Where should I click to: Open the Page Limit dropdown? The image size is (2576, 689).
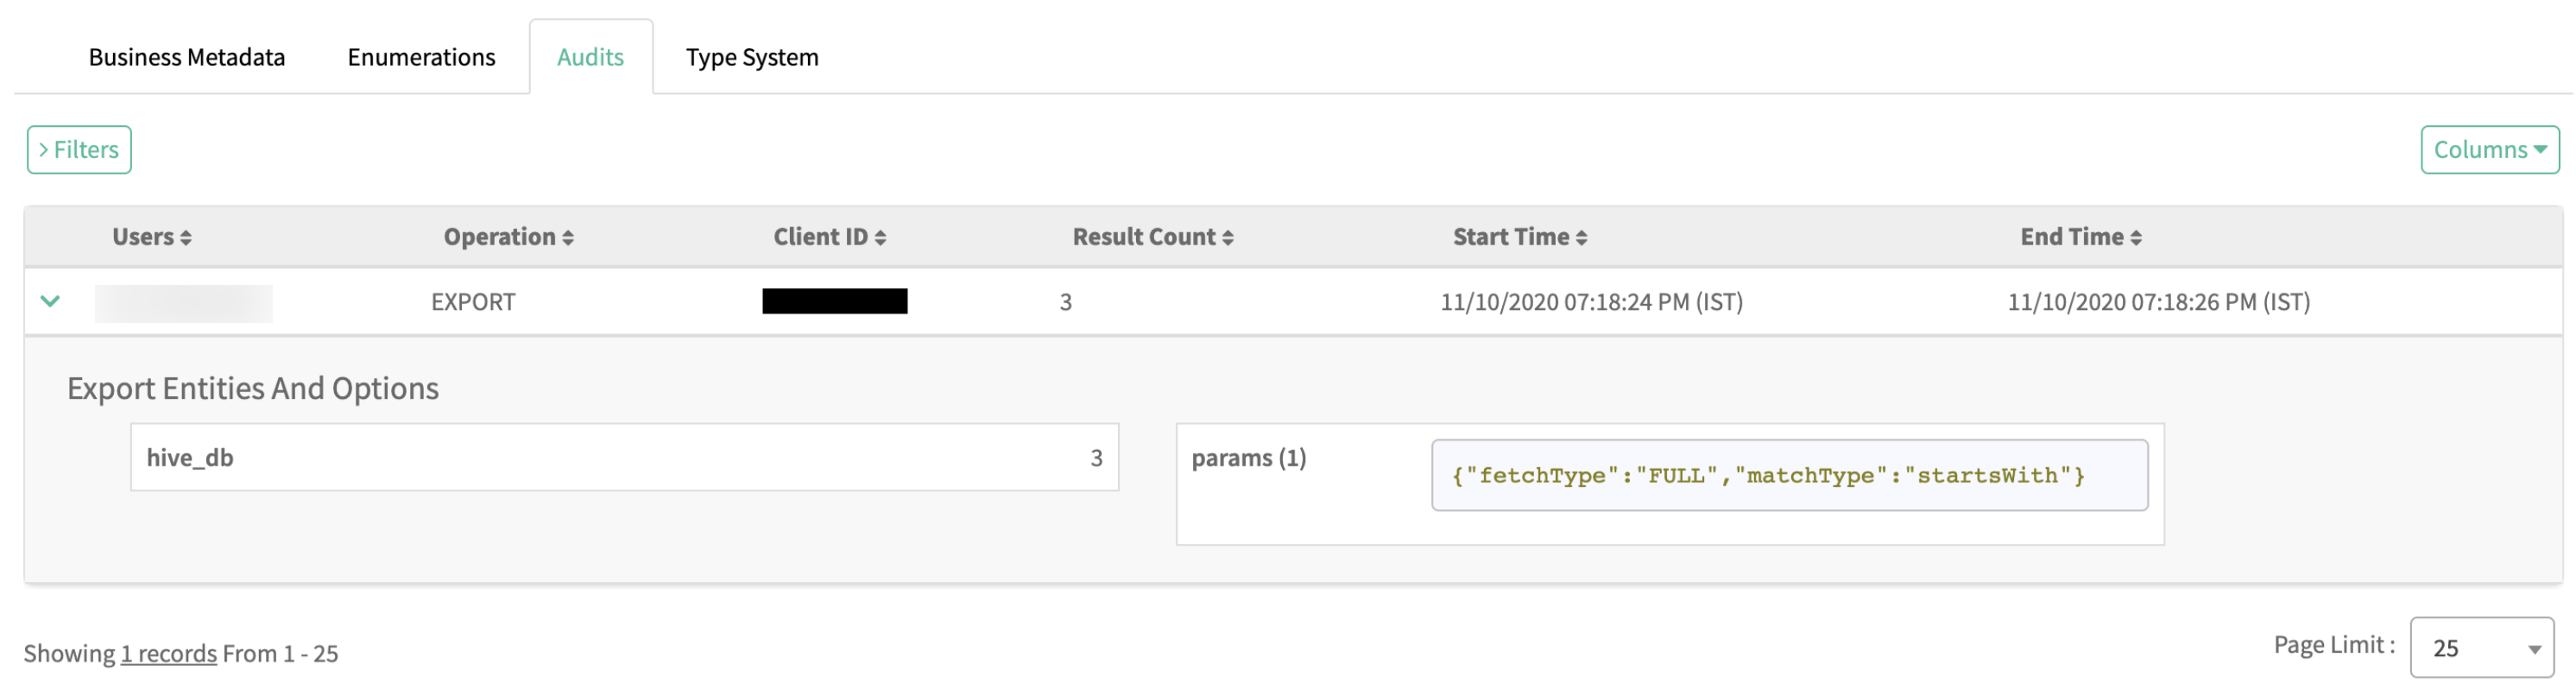pos(2482,648)
